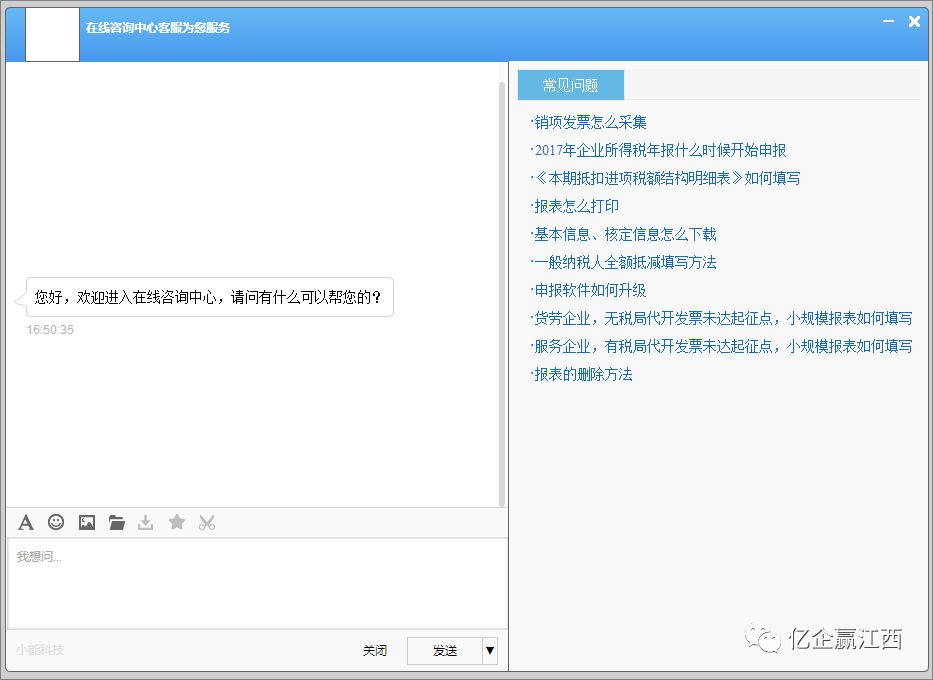Open FAQ 服务企业，有税局代开发票未达起征点
933x680 pixels.
721,346
